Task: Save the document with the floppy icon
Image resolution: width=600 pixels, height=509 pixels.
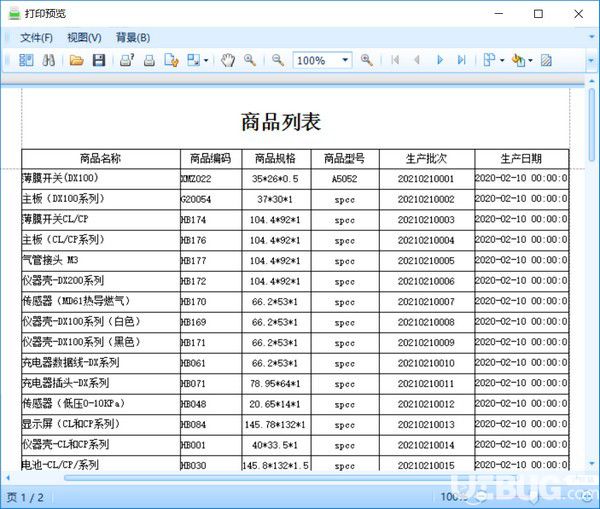Action: pyautogui.click(x=99, y=60)
